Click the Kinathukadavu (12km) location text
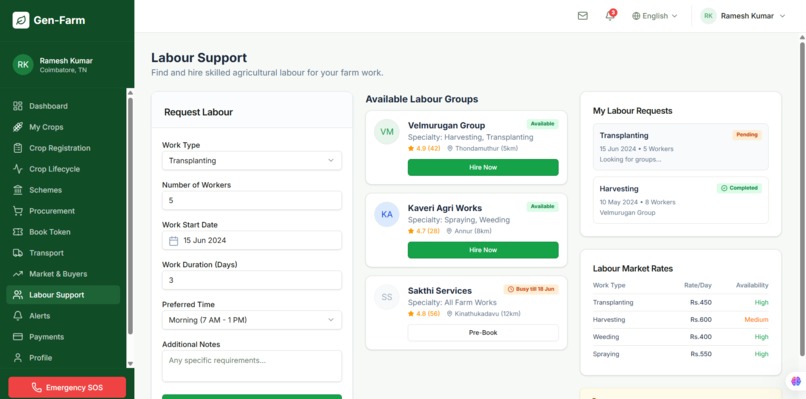The image size is (806, 399). [487, 314]
